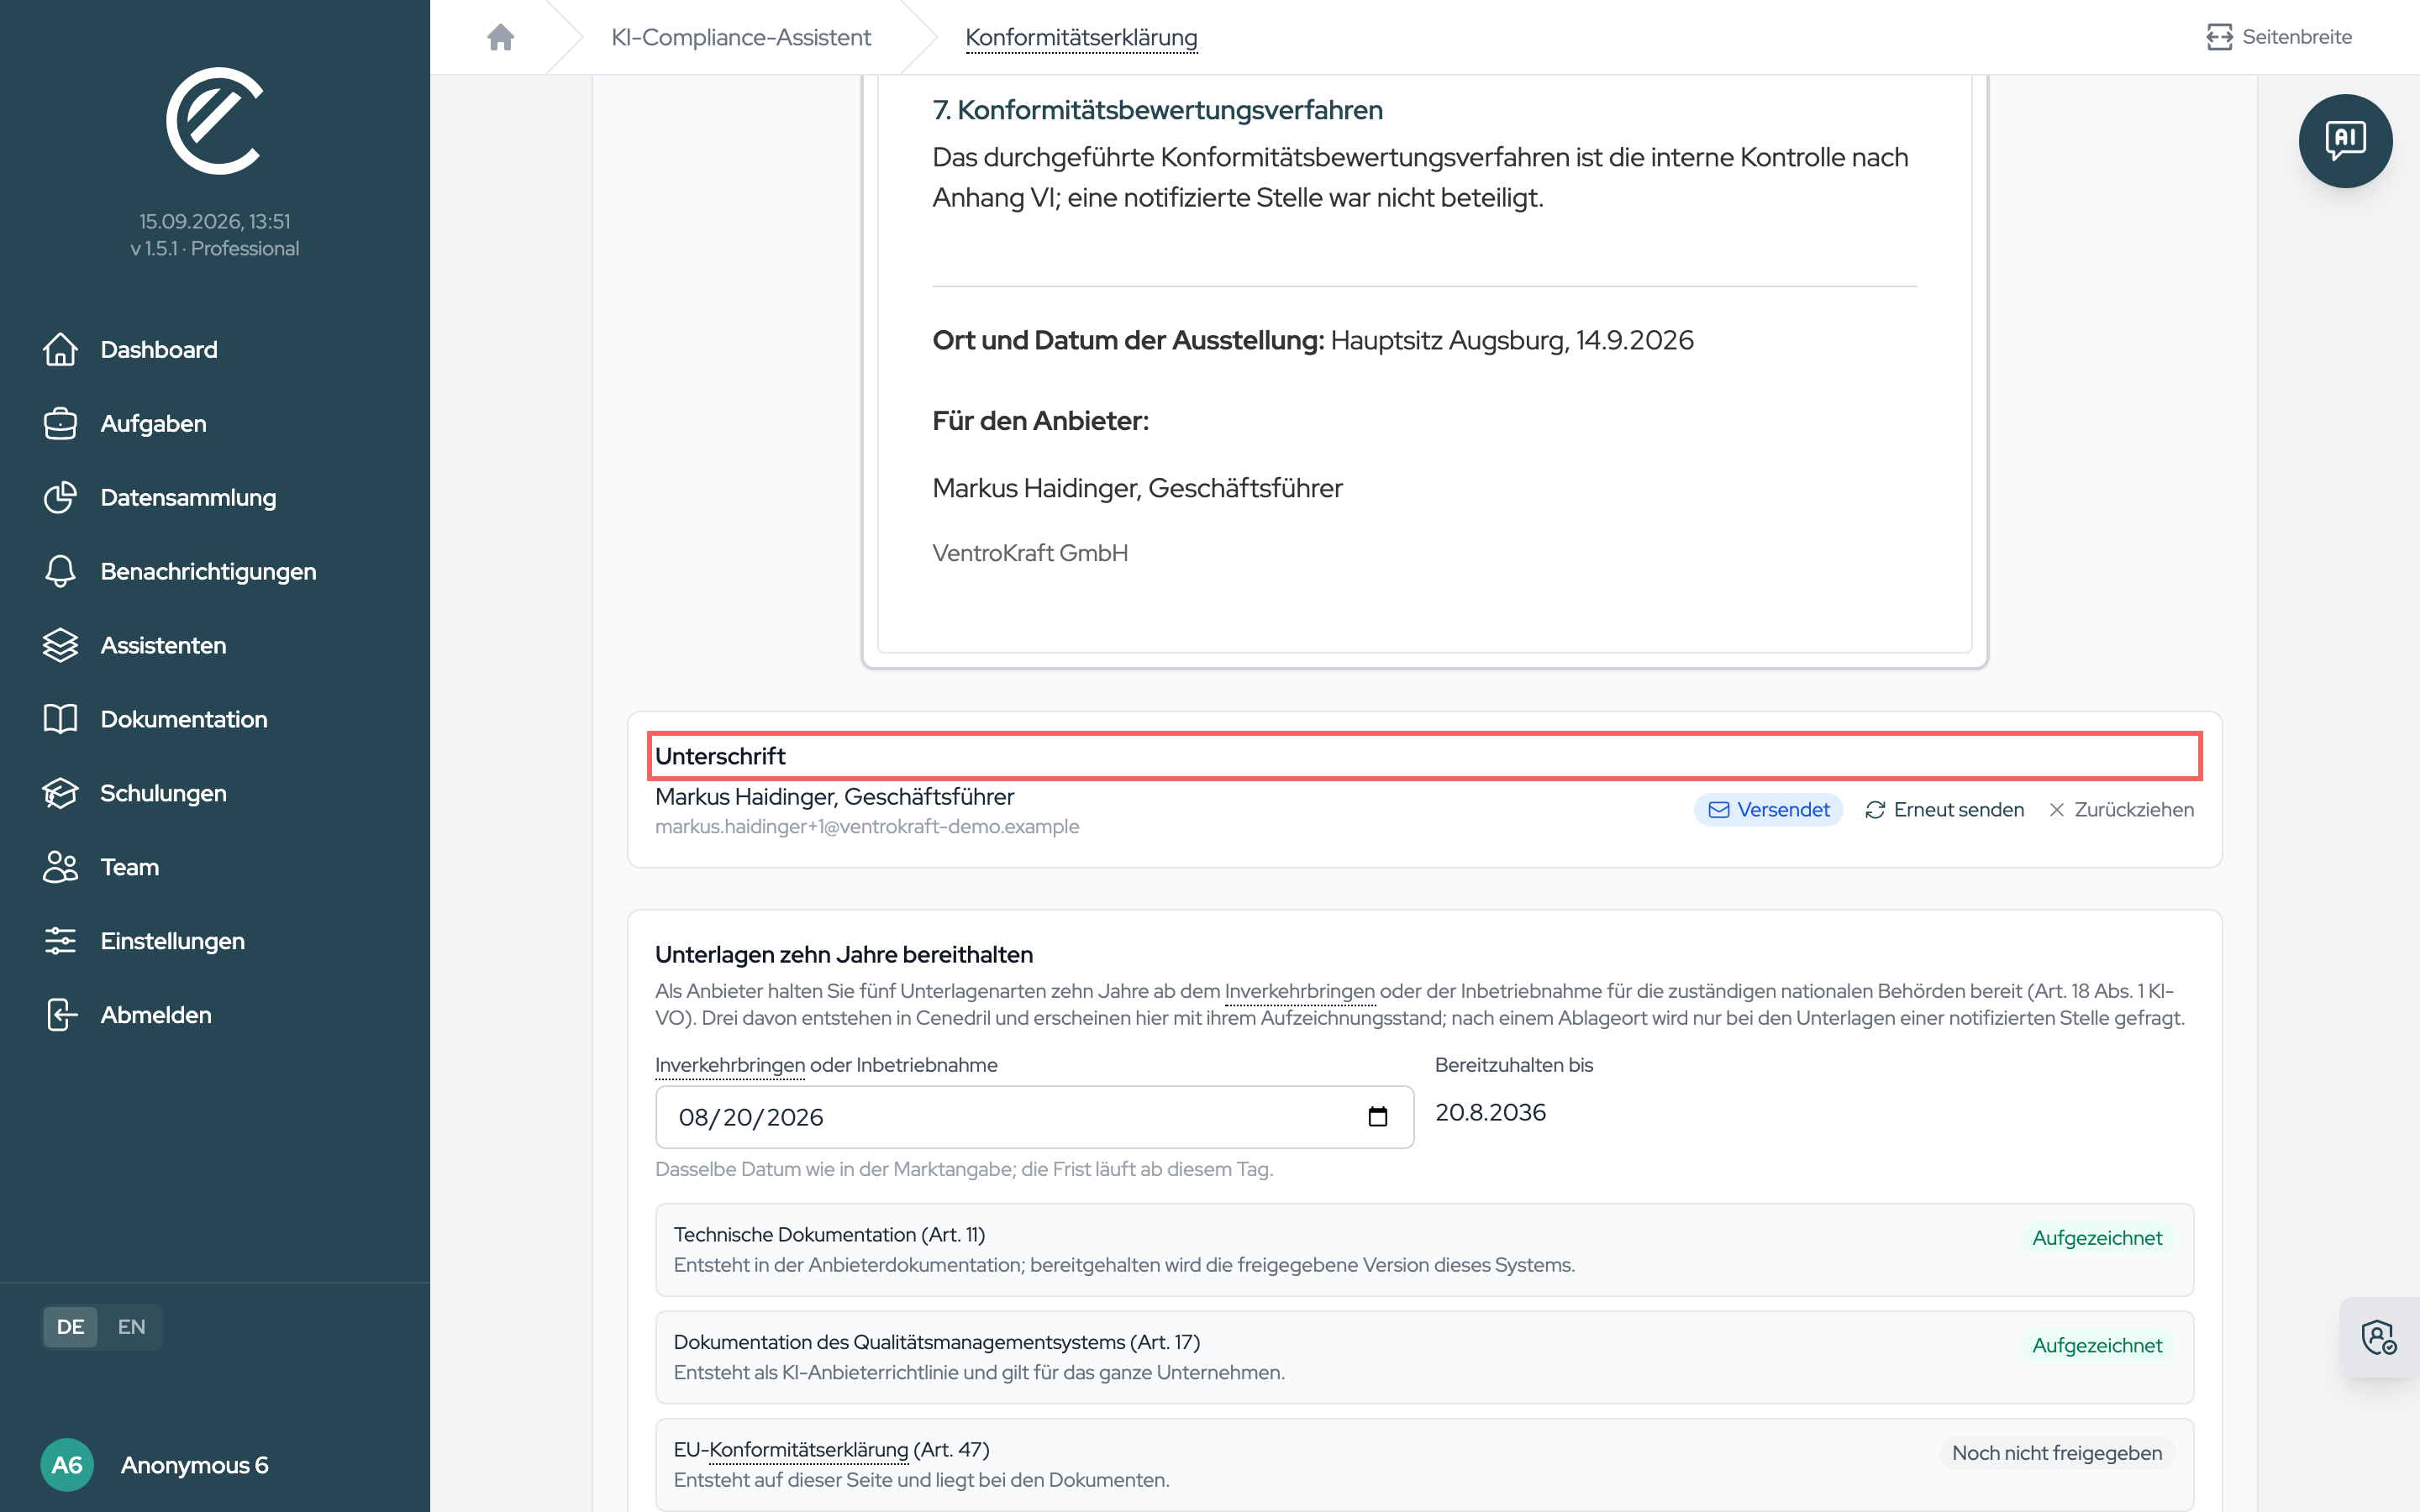
Task: Open the date picker calendar icon
Action: pos(1377,1117)
